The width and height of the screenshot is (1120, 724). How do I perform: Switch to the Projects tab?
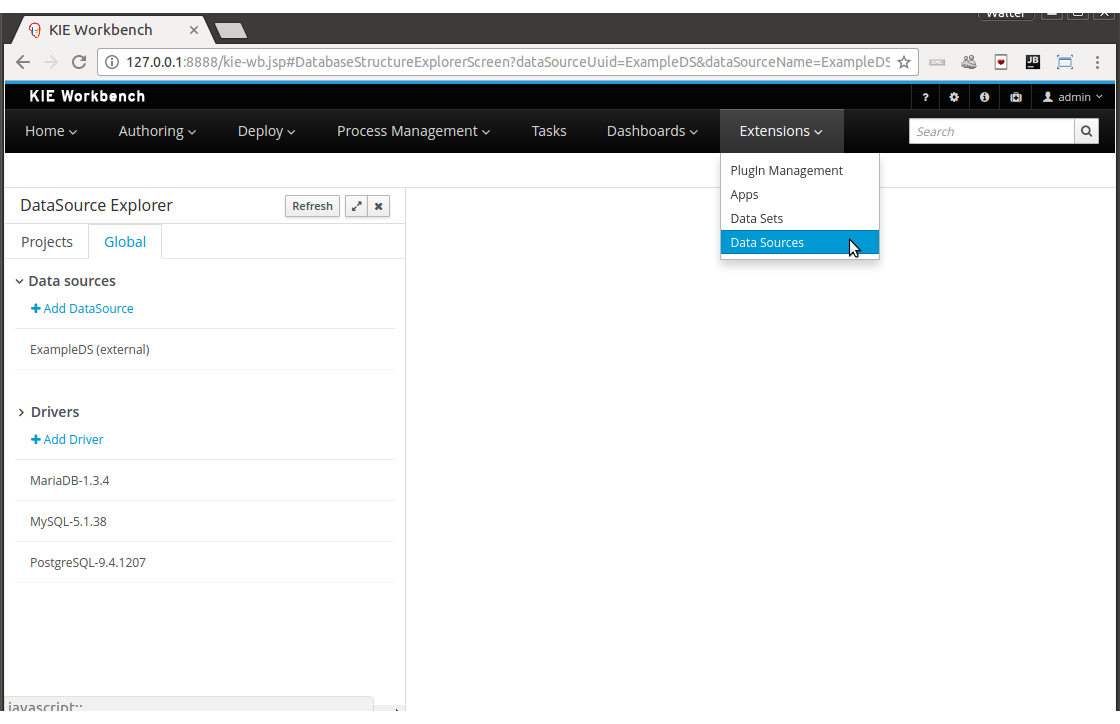tap(47, 241)
